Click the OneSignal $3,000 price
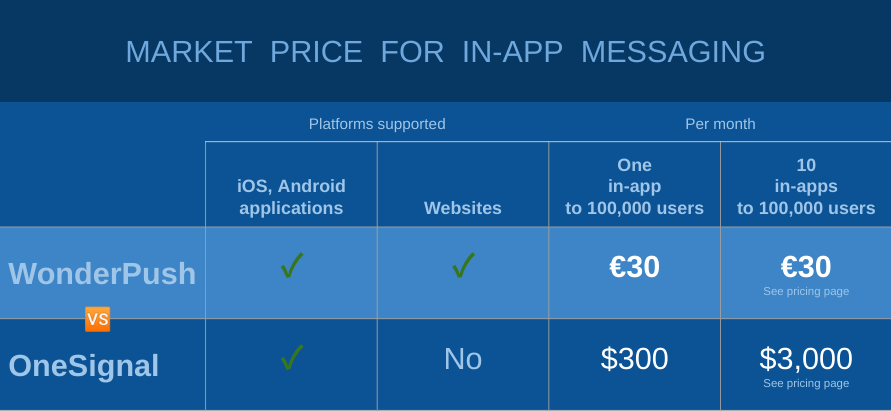The width and height of the screenshot is (891, 411). point(806,359)
